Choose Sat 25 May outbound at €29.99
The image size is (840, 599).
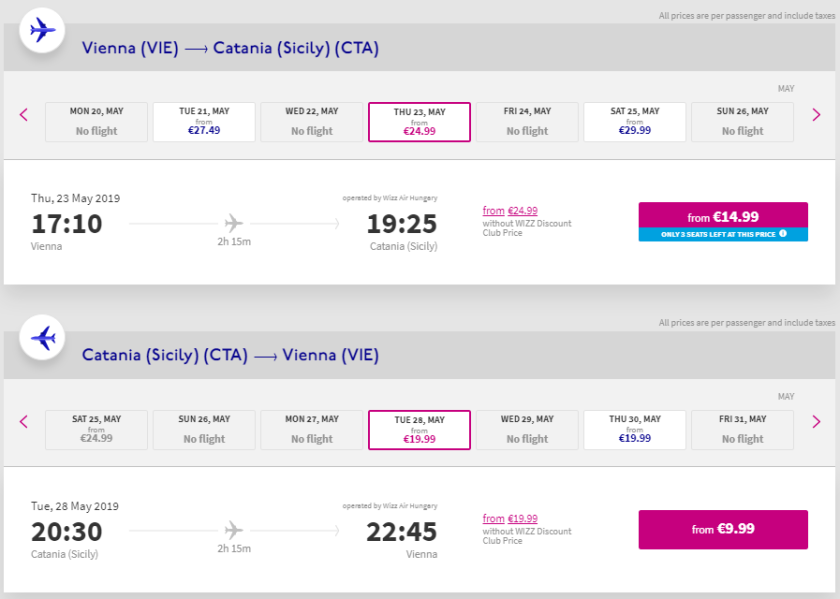click(635, 122)
